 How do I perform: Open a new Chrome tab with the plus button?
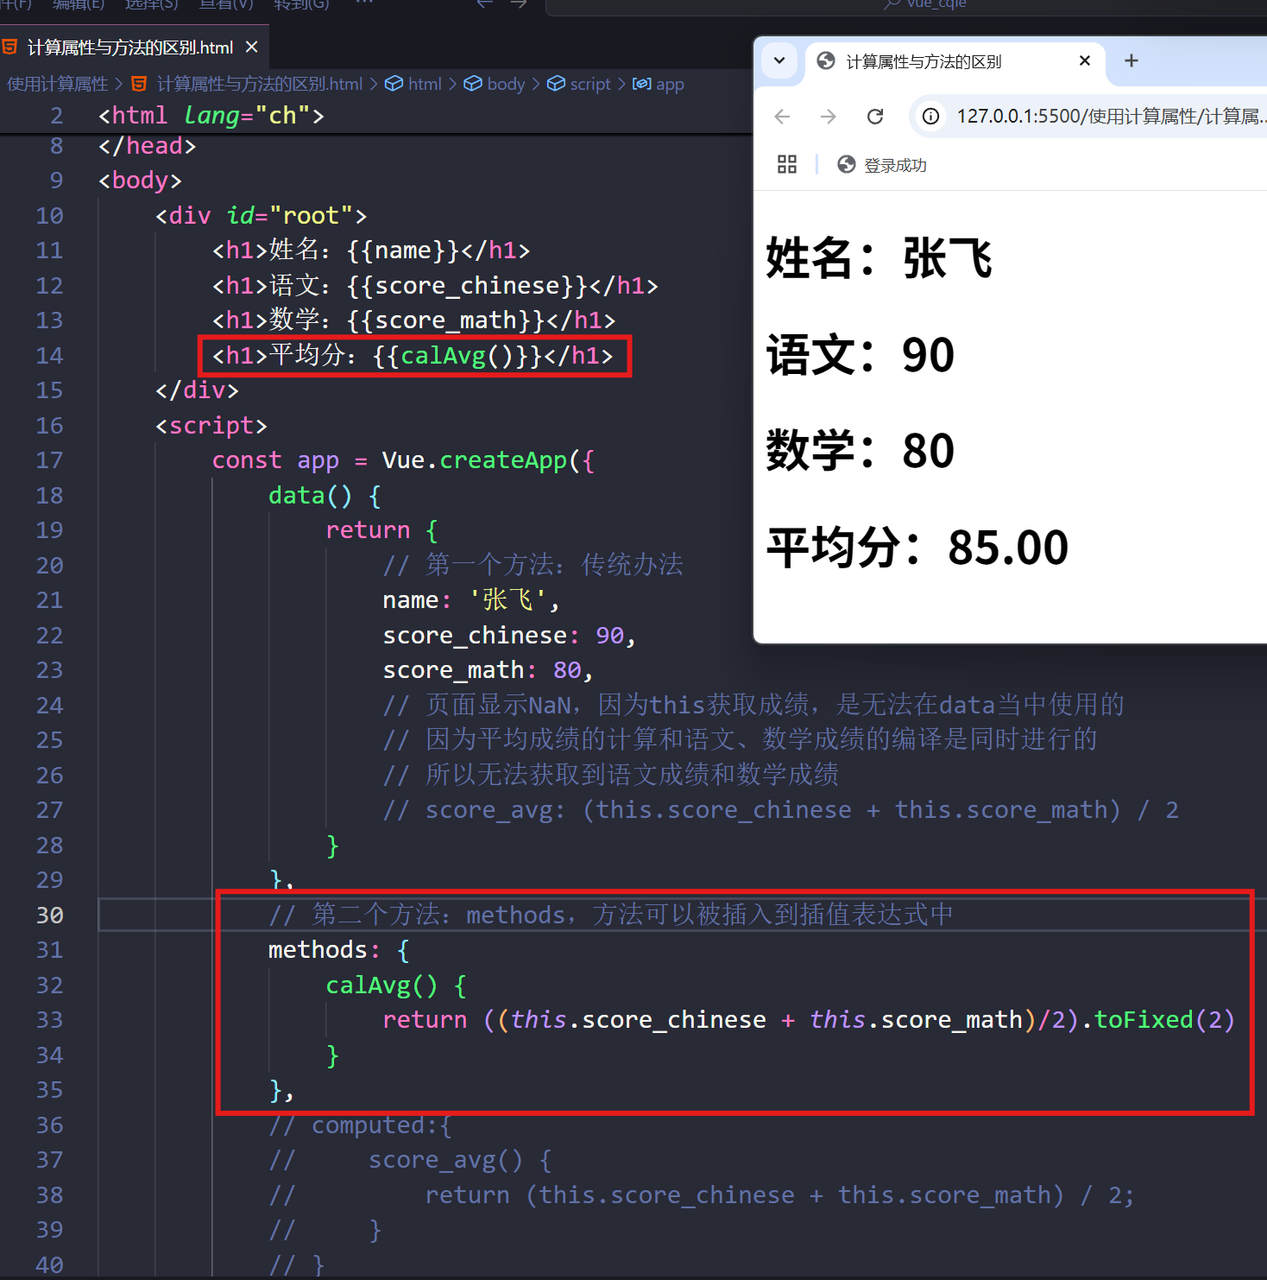coord(1131,61)
